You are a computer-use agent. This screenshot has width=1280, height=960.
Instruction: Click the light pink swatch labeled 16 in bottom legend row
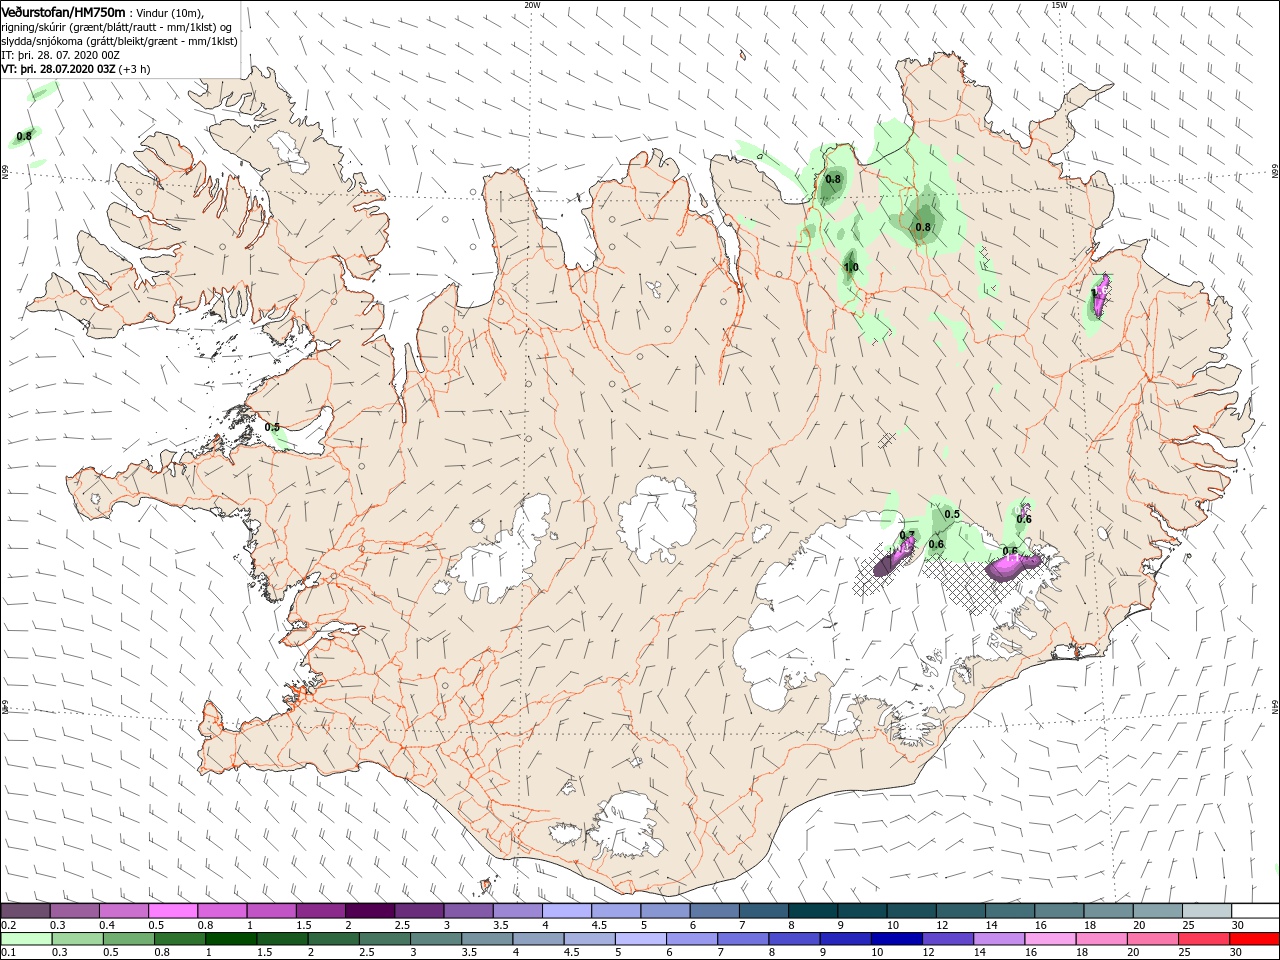(1049, 939)
